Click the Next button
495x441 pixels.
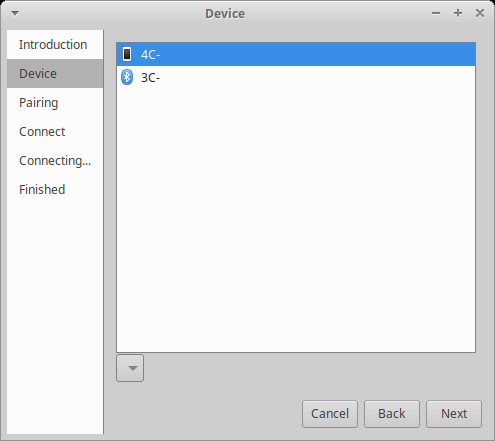click(x=454, y=414)
